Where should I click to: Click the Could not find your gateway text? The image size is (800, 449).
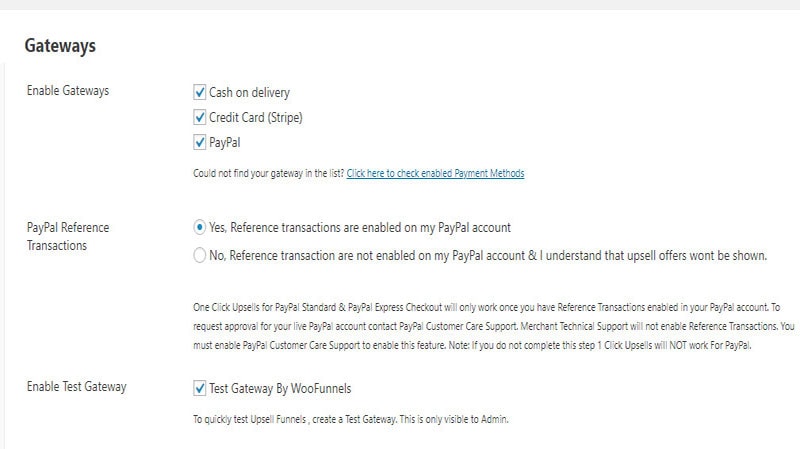[x=268, y=173]
